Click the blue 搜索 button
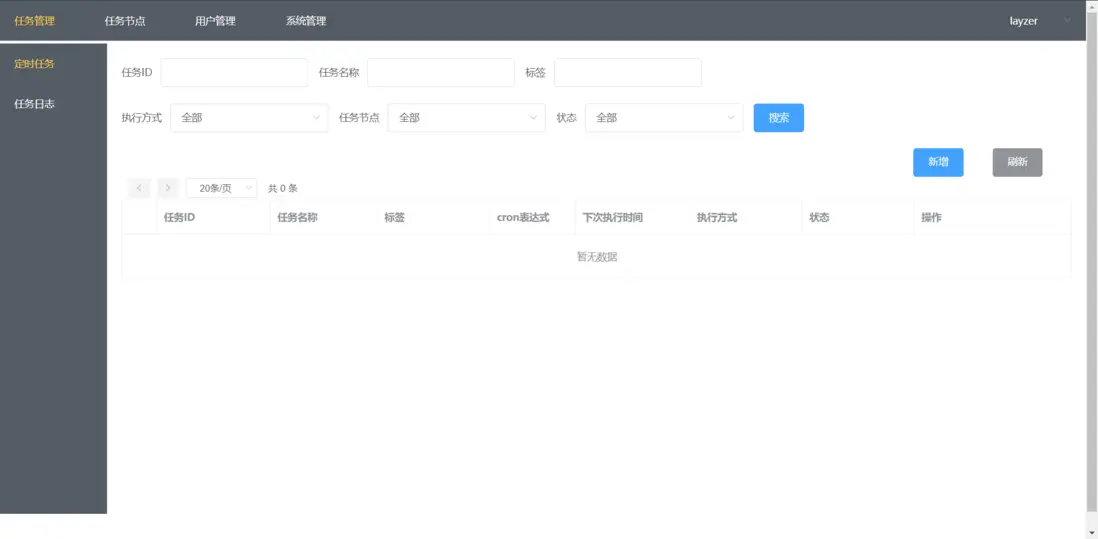The width and height of the screenshot is (1098, 539). coord(779,118)
